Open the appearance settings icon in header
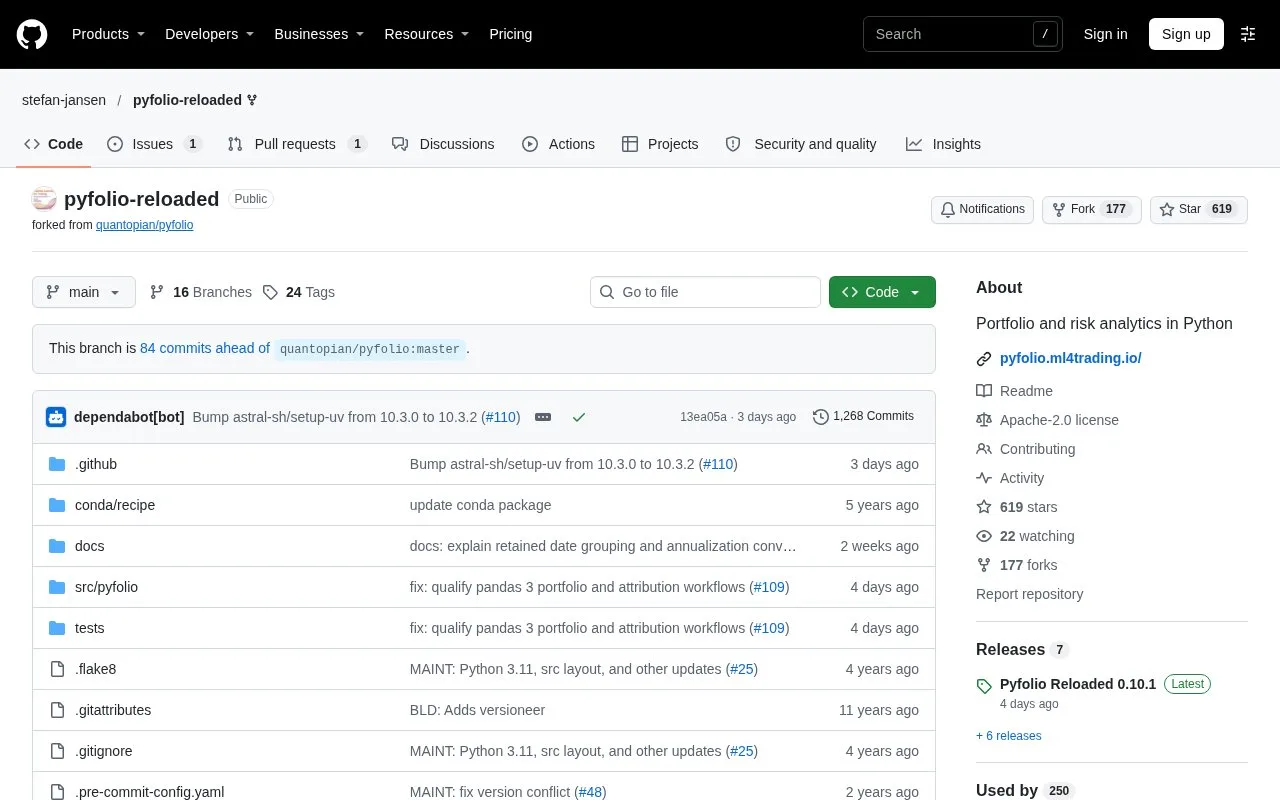The height and width of the screenshot is (800, 1280). click(1248, 34)
